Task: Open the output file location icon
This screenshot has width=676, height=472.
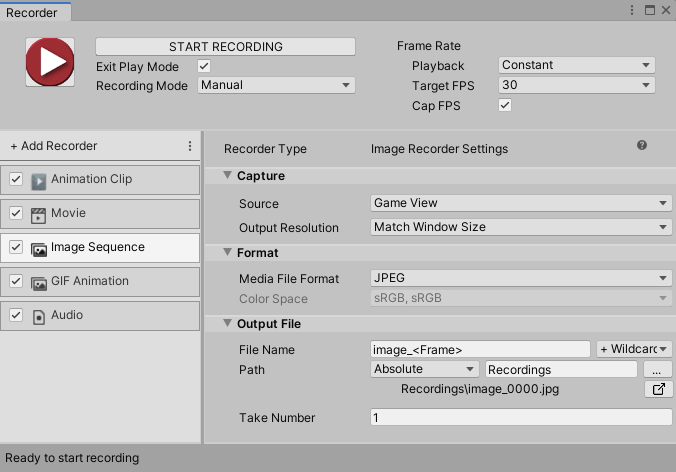Action: (658, 389)
